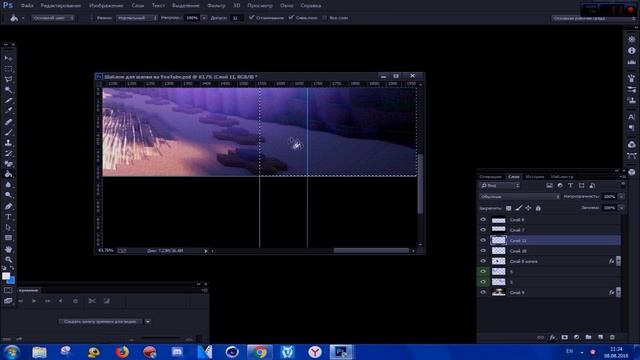640x360 pixels.
Task: Click the new group folder icon
Action: click(x=588, y=337)
